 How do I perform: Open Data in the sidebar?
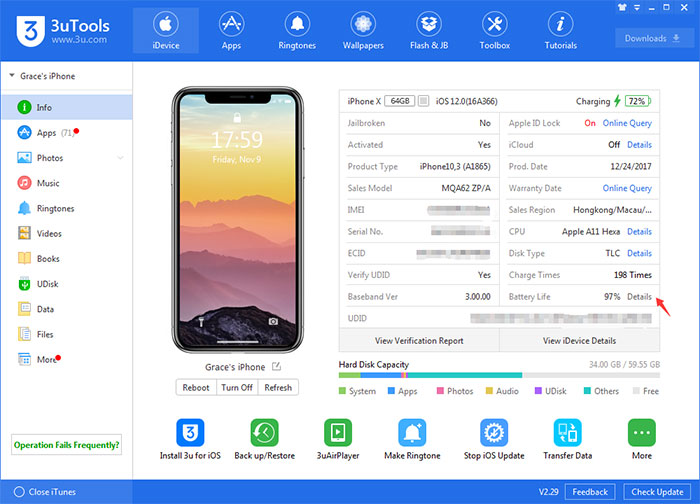pos(67,309)
